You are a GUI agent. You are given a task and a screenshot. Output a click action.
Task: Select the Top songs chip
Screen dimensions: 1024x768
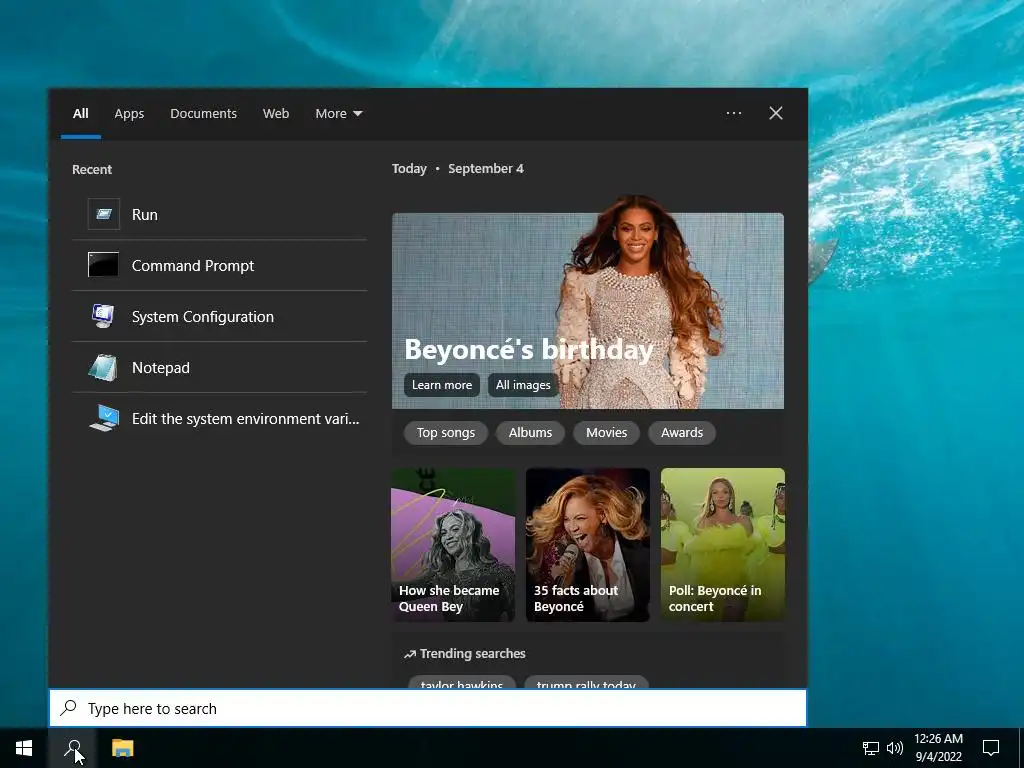coord(445,432)
